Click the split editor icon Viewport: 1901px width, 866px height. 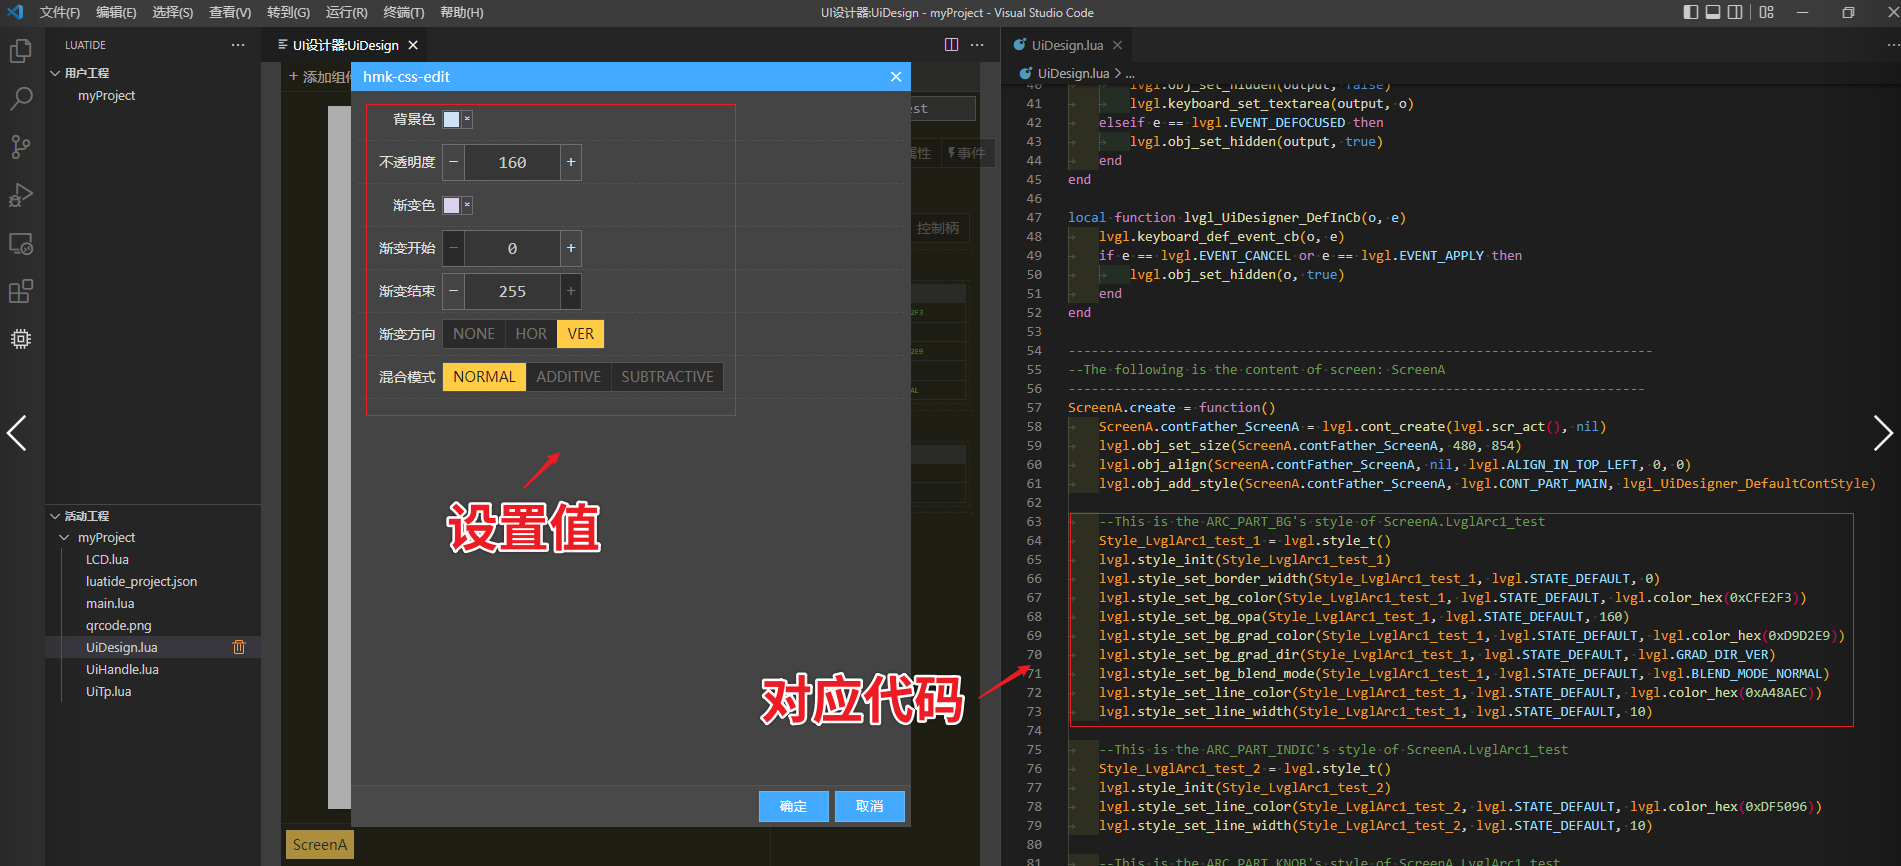click(x=951, y=45)
